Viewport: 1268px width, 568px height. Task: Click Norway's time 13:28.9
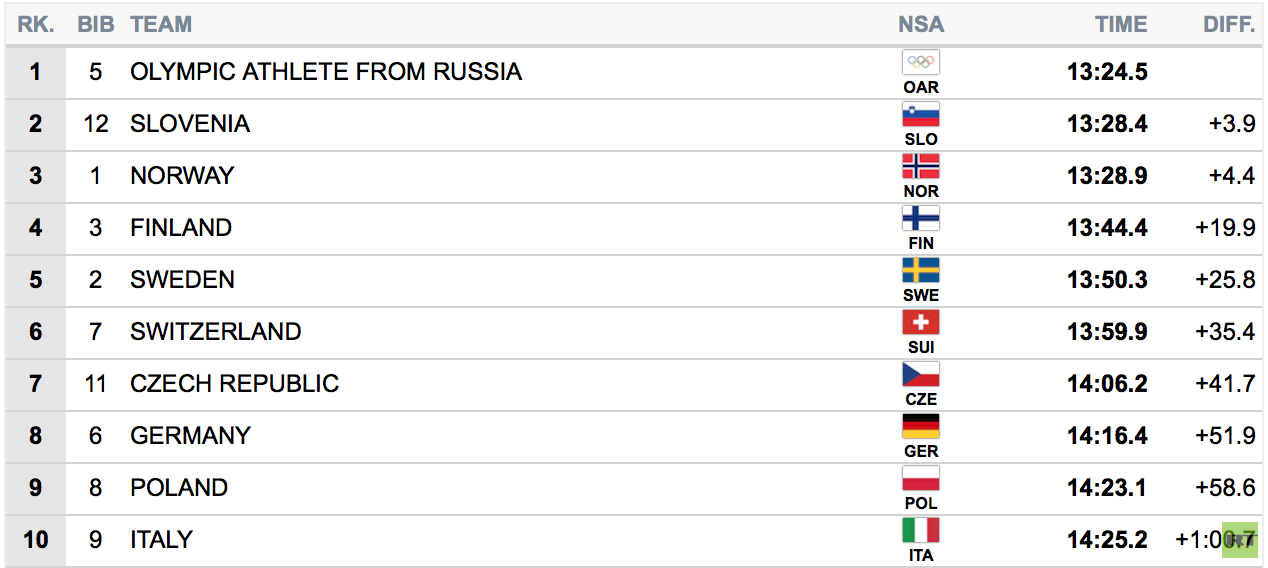[x=1107, y=176]
